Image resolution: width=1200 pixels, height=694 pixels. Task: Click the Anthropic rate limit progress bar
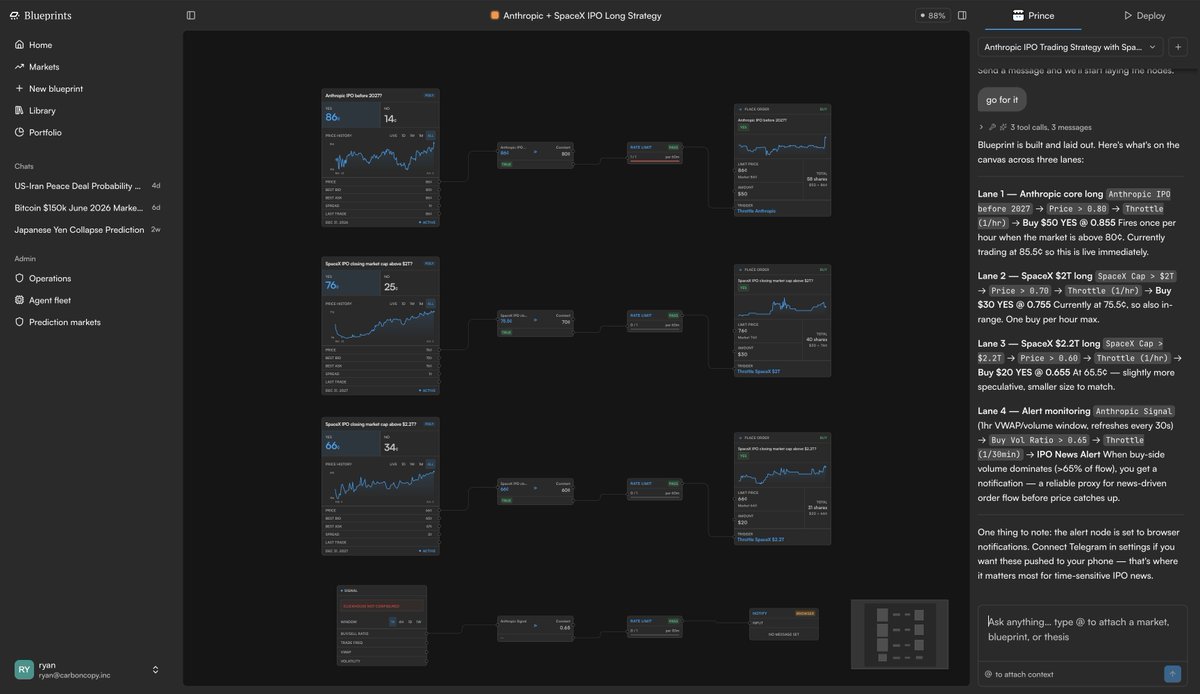pyautogui.click(x=654, y=161)
